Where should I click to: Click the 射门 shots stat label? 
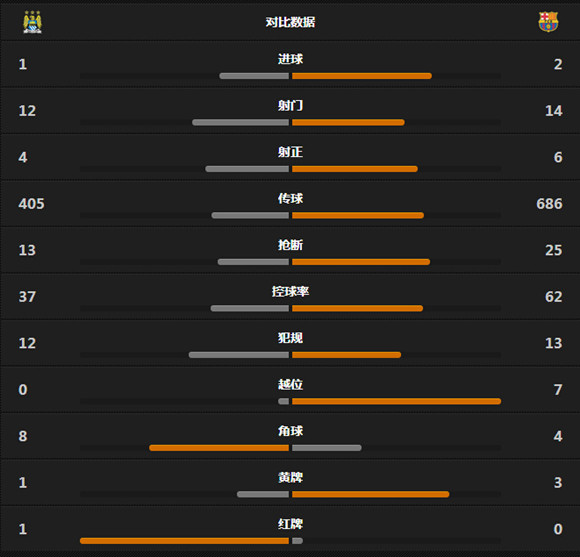[x=290, y=106]
